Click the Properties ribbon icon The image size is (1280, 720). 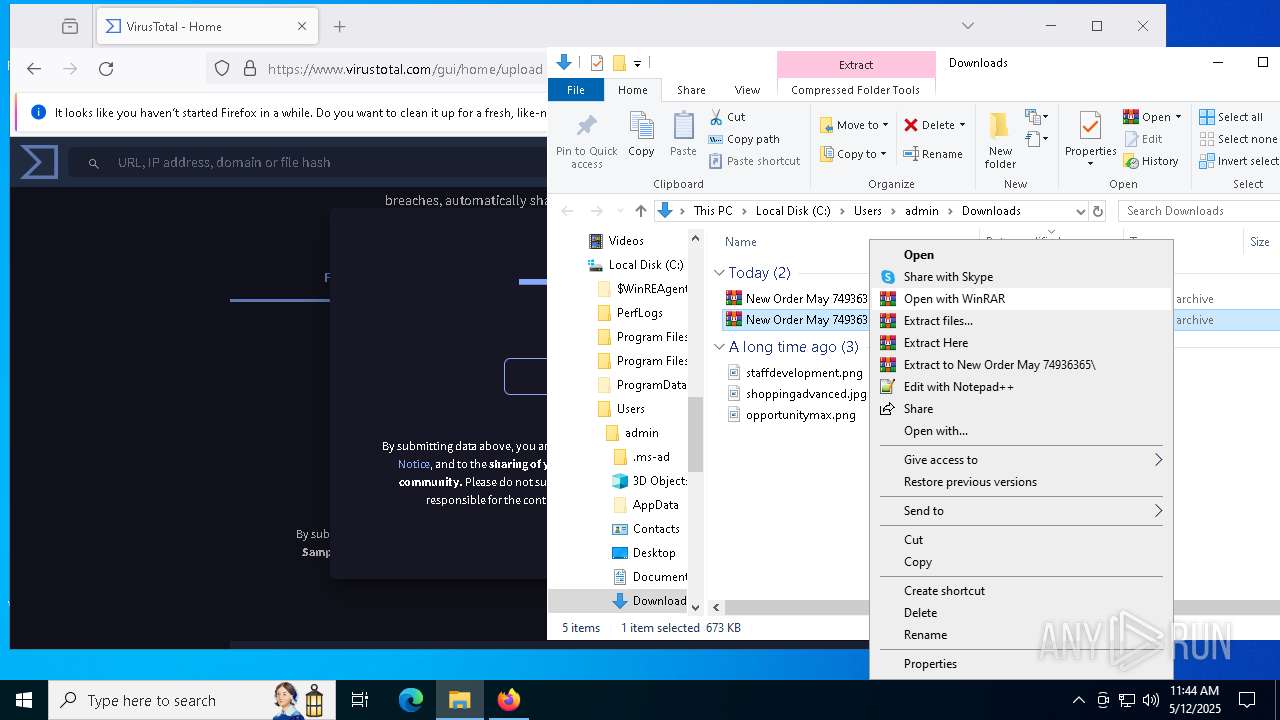click(x=1090, y=140)
